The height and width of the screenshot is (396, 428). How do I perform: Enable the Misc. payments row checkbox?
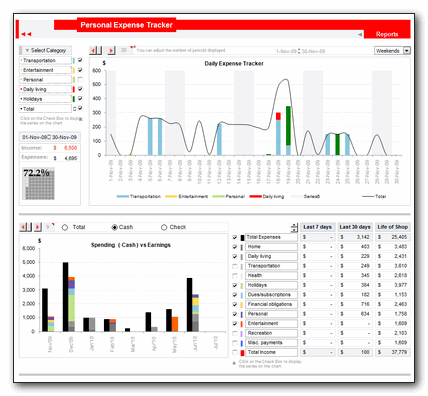point(235,343)
